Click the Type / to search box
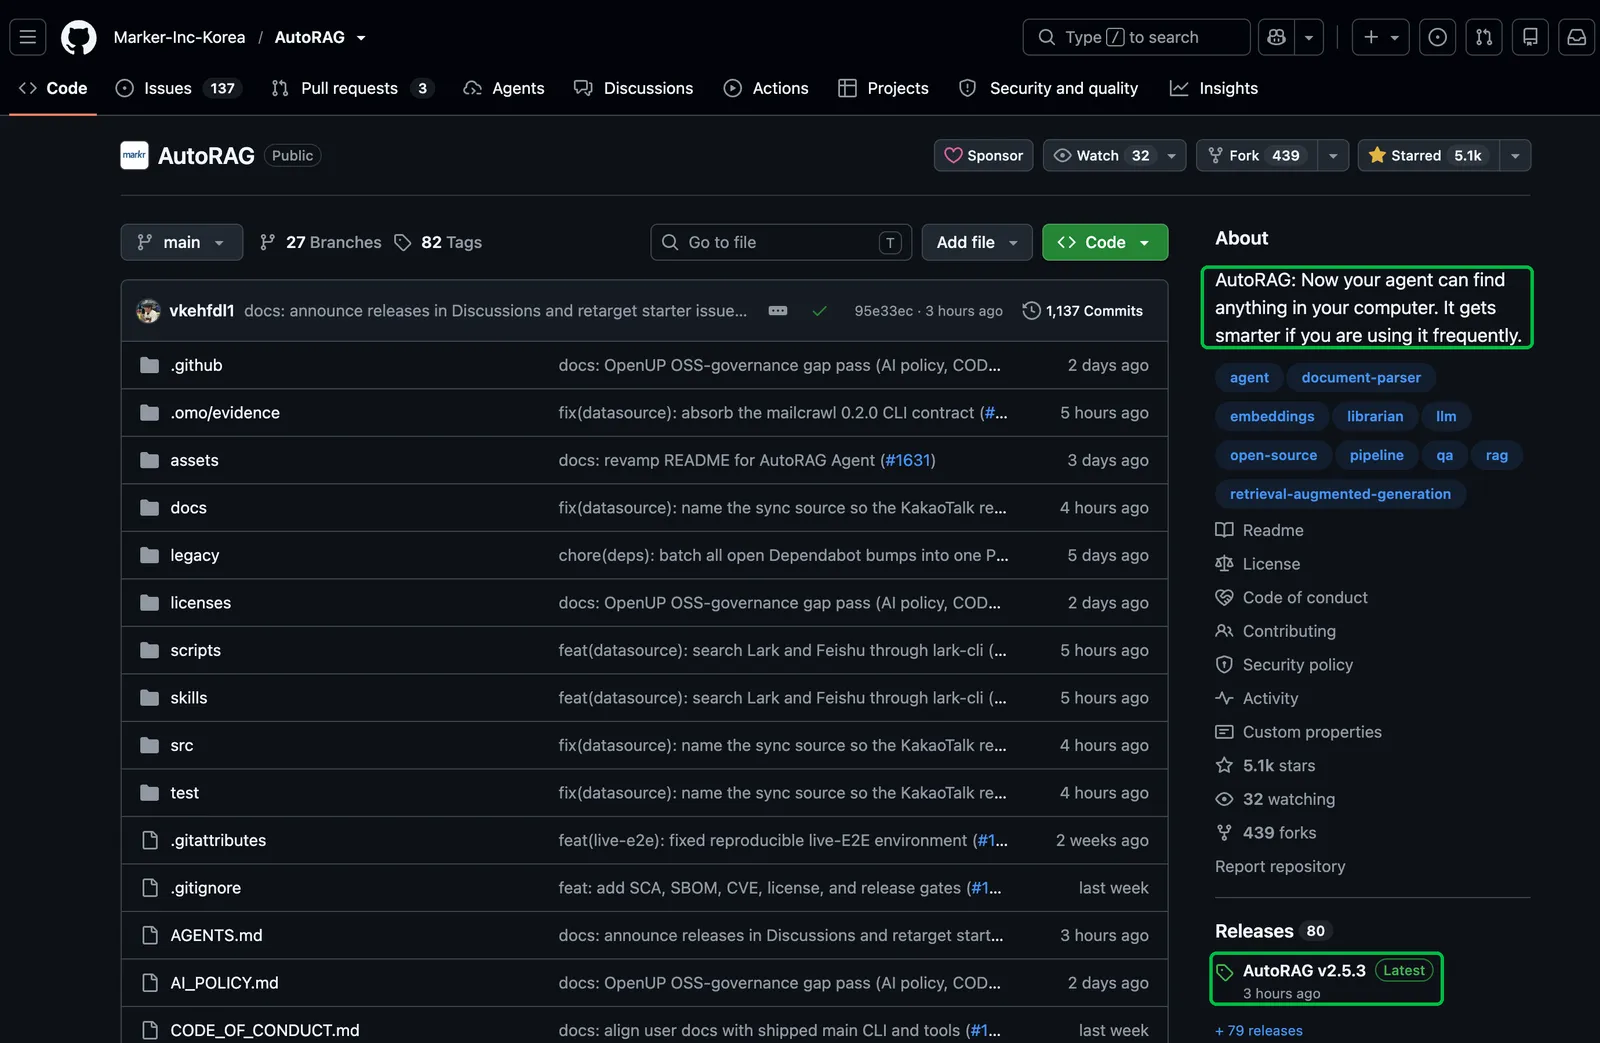 coord(1136,37)
